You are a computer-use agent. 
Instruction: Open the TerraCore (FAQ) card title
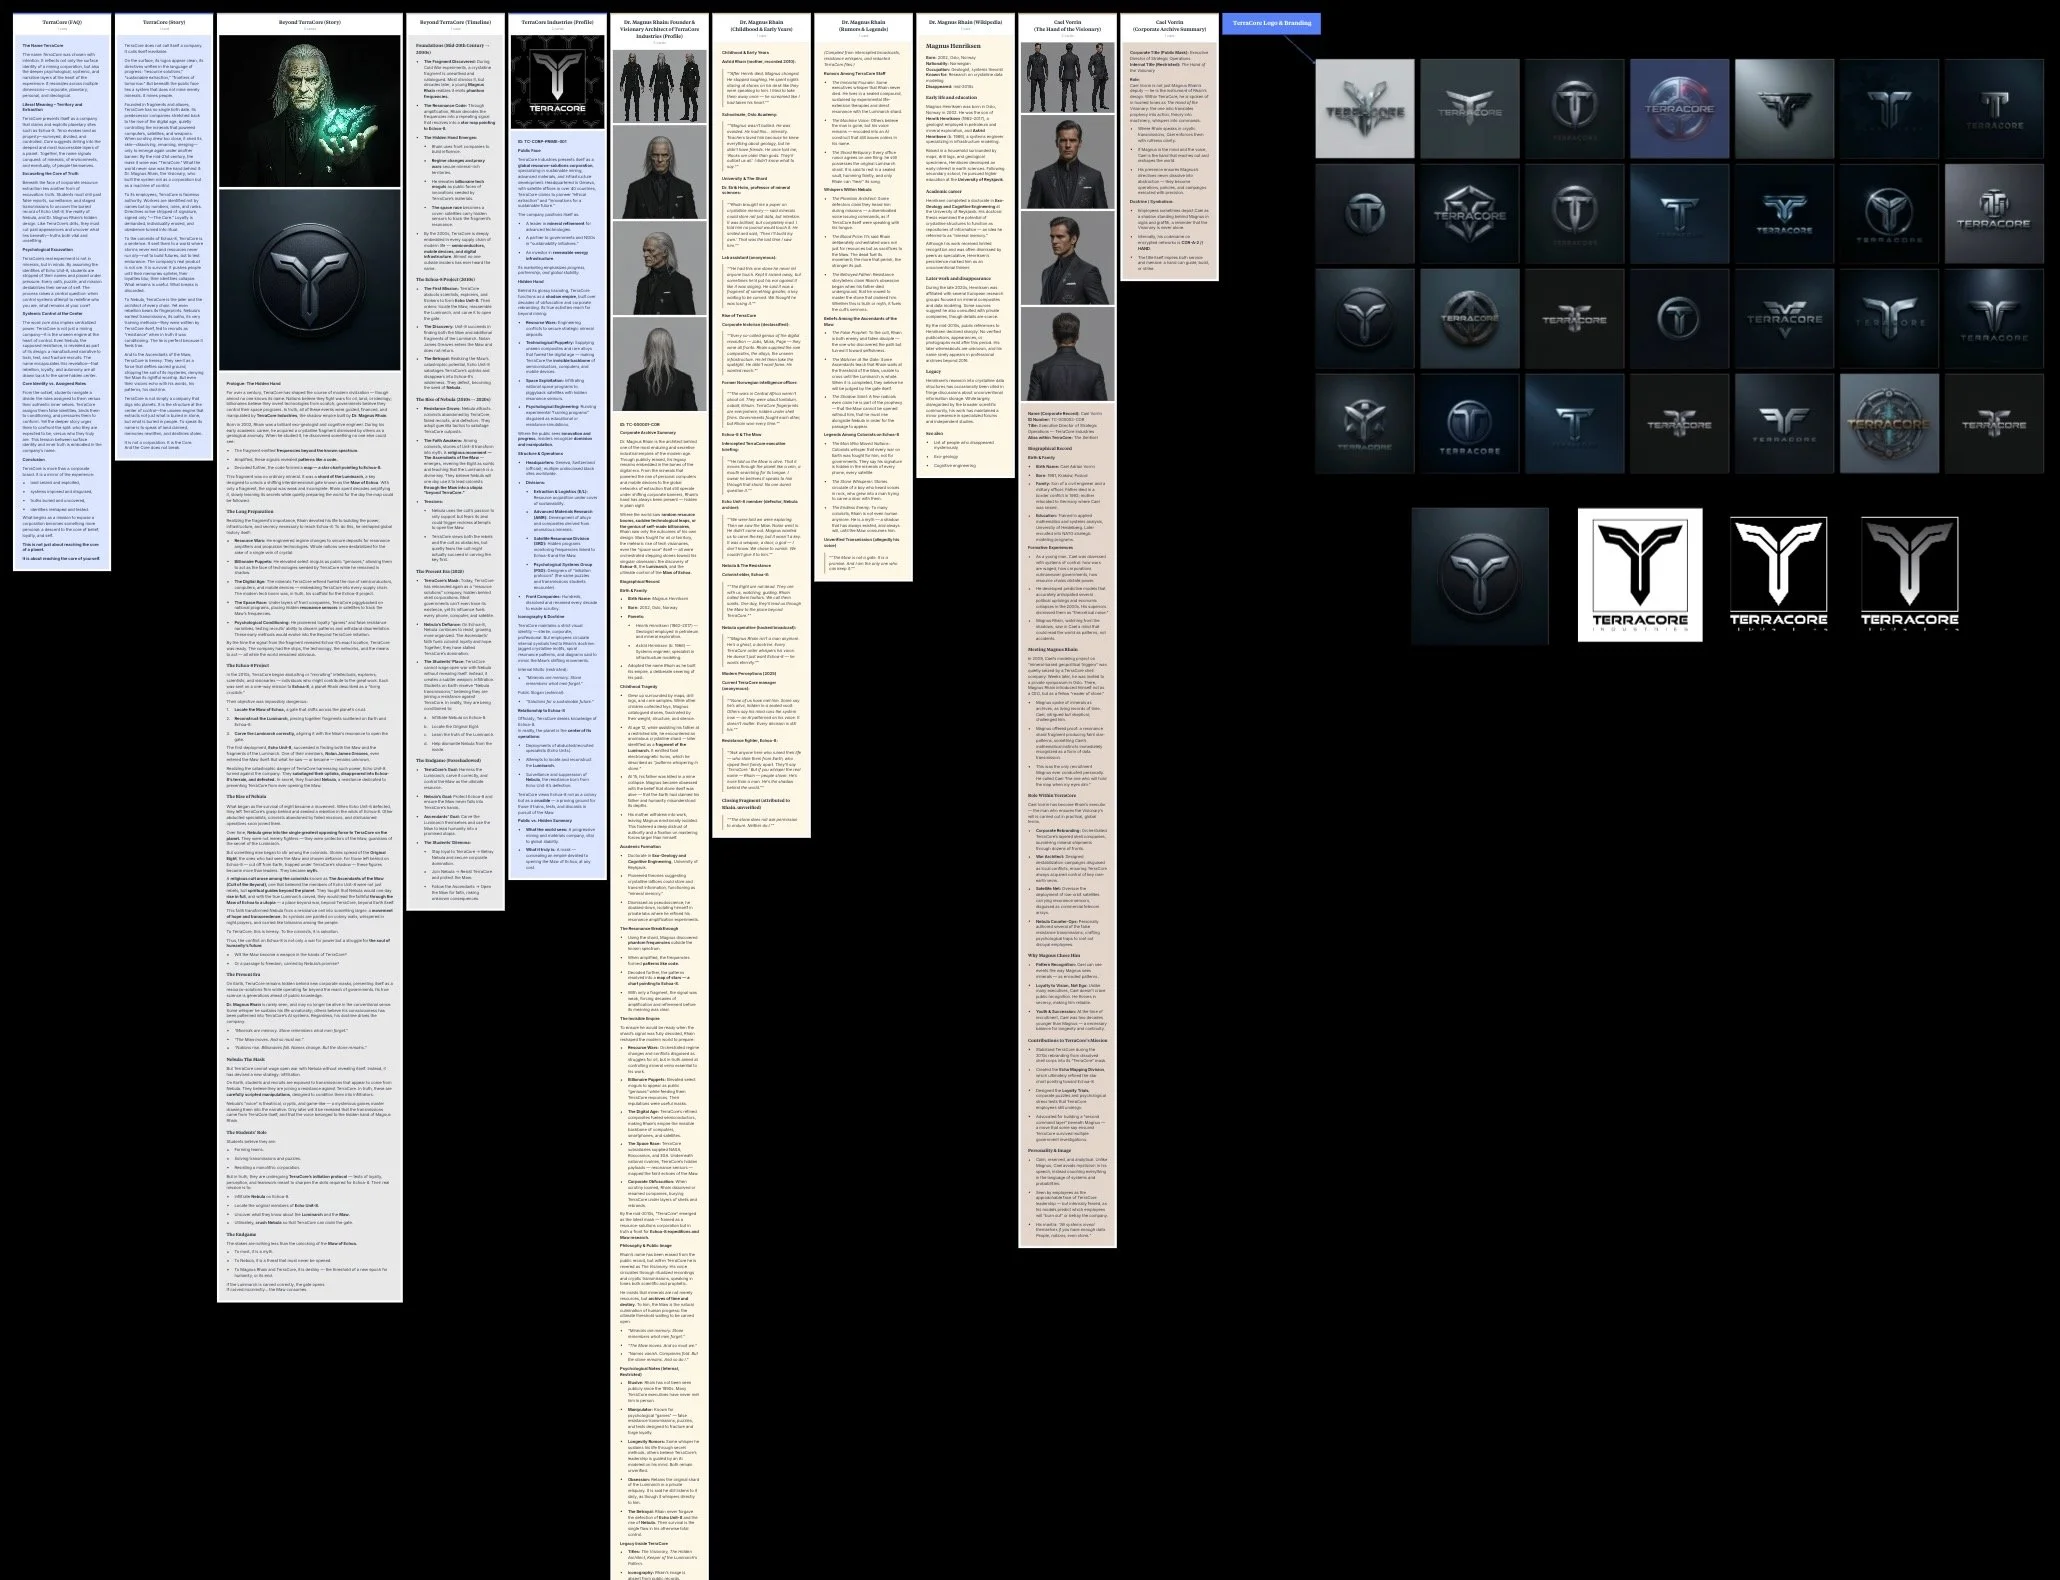coord(62,21)
